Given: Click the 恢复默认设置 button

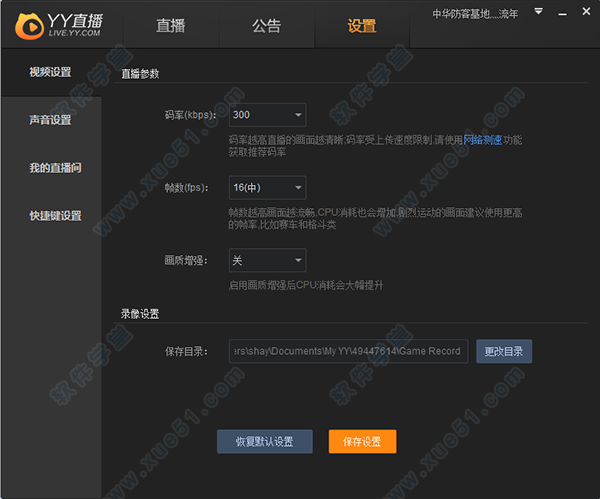Looking at the screenshot, I should click(265, 442).
